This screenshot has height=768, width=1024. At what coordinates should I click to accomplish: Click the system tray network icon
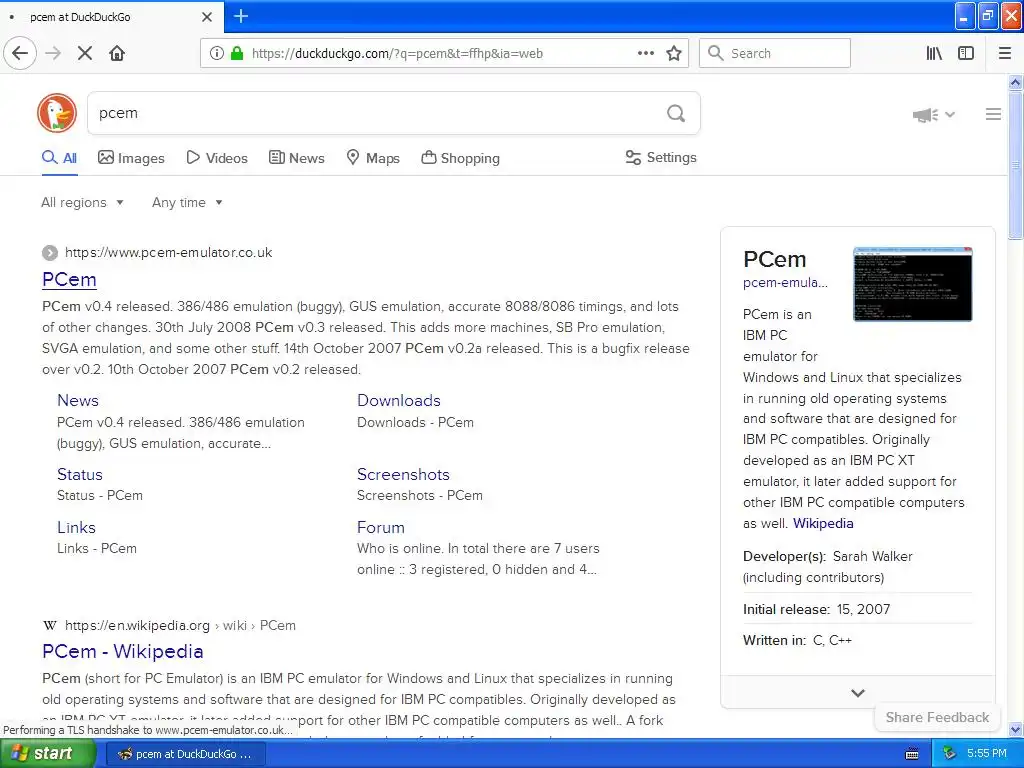(x=950, y=754)
